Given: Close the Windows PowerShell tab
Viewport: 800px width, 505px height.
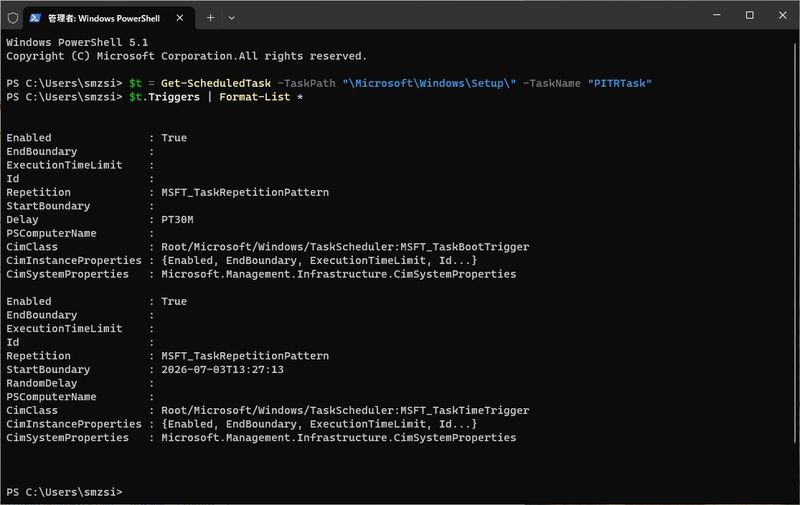Looking at the screenshot, I should 180,18.
